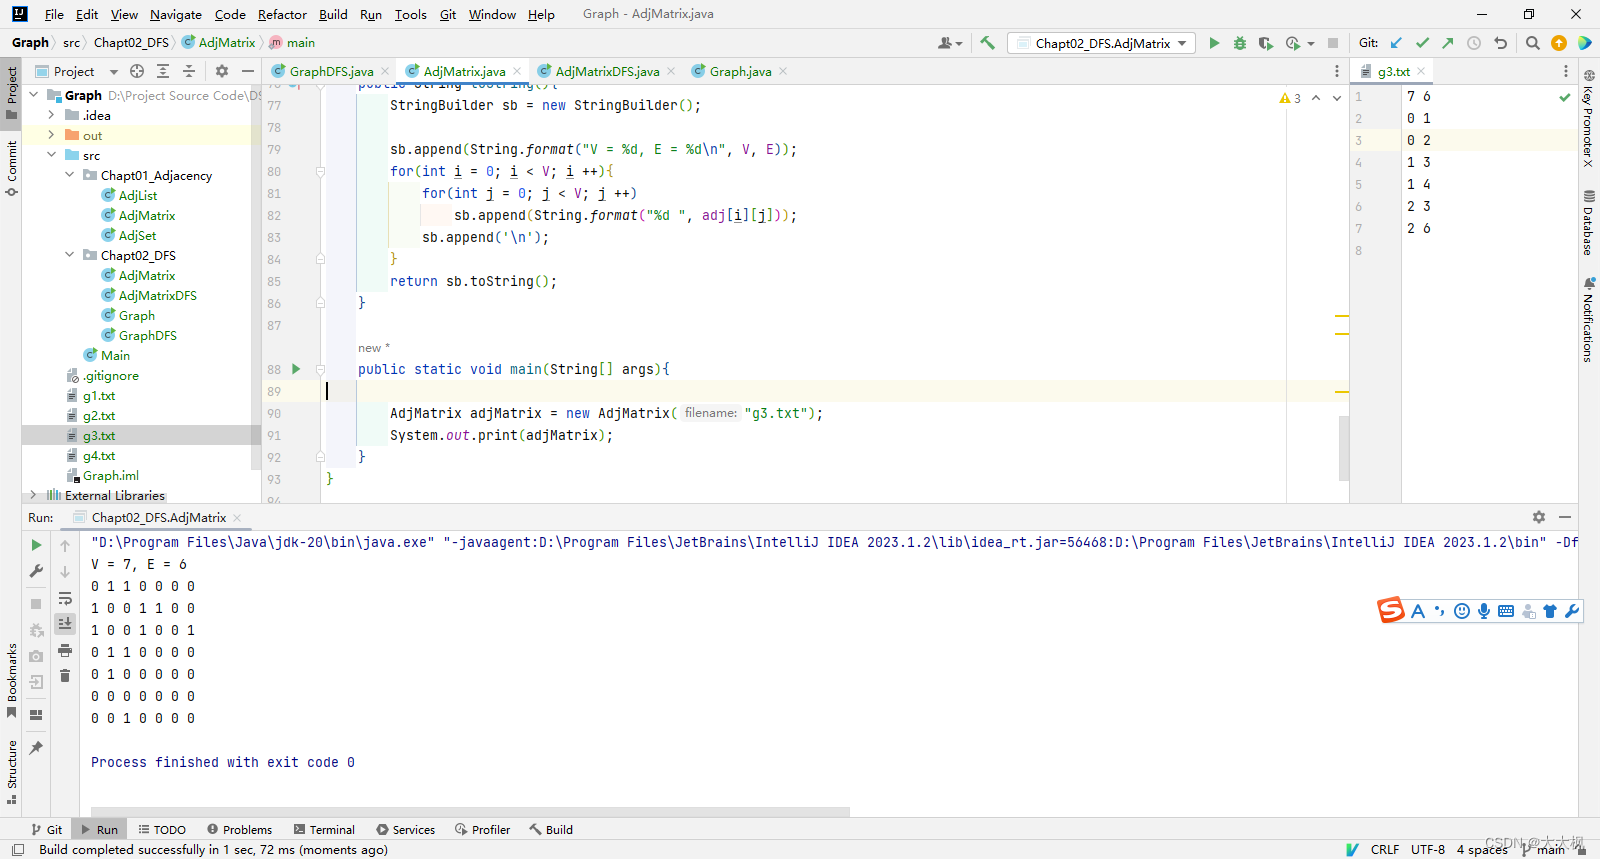
Task: Open Profiler tool window
Action: (482, 829)
